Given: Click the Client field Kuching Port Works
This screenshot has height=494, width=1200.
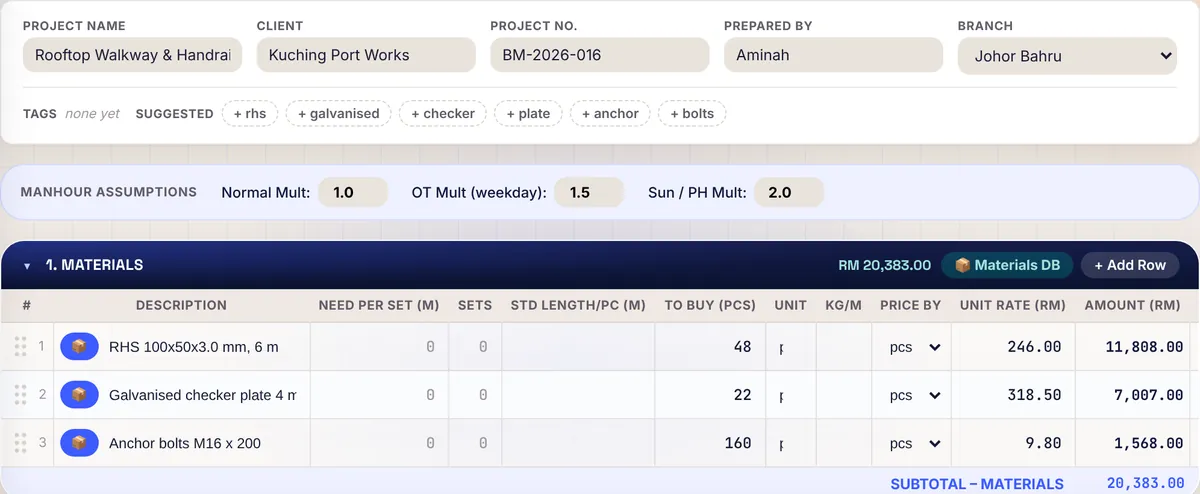Looking at the screenshot, I should [366, 55].
